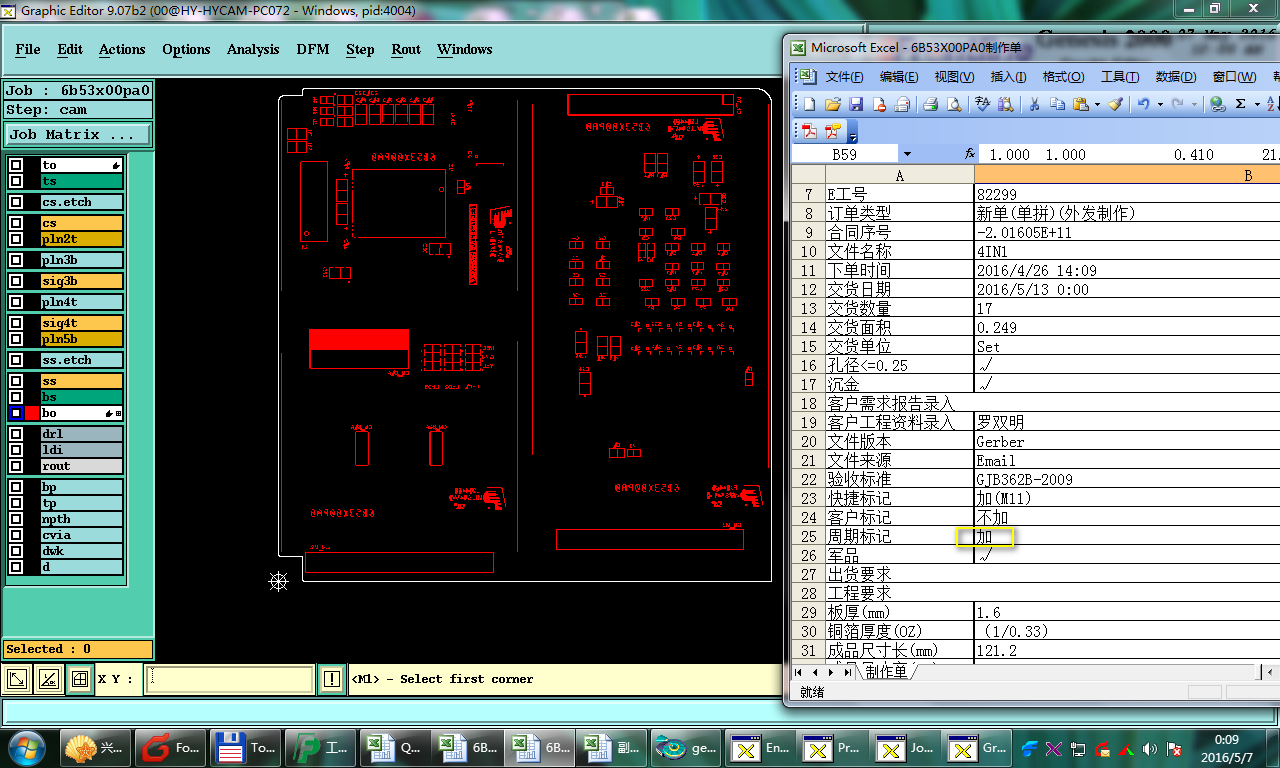Viewport: 1280px width, 768px height.
Task: Click Format Painter brush icon in Excel
Action: [1116, 104]
